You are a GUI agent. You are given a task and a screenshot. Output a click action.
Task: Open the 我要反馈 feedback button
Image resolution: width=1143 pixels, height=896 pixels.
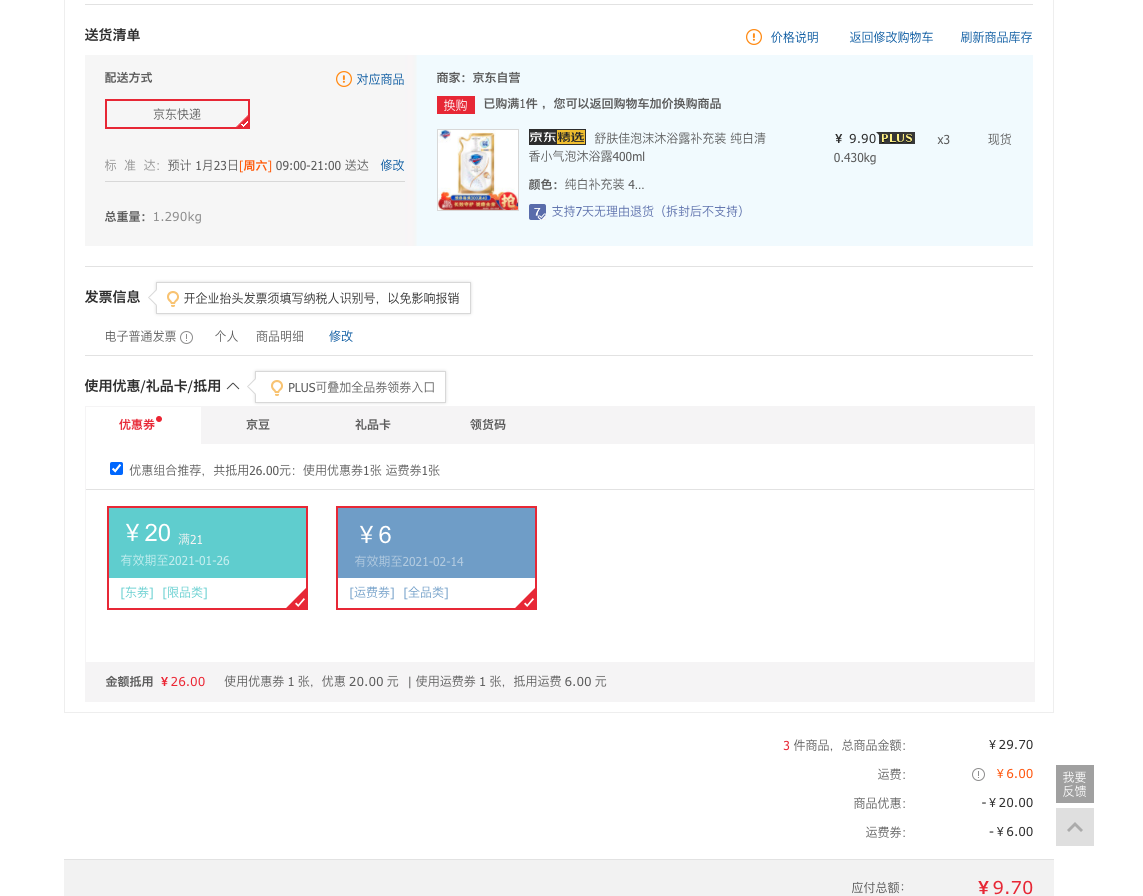[1074, 784]
